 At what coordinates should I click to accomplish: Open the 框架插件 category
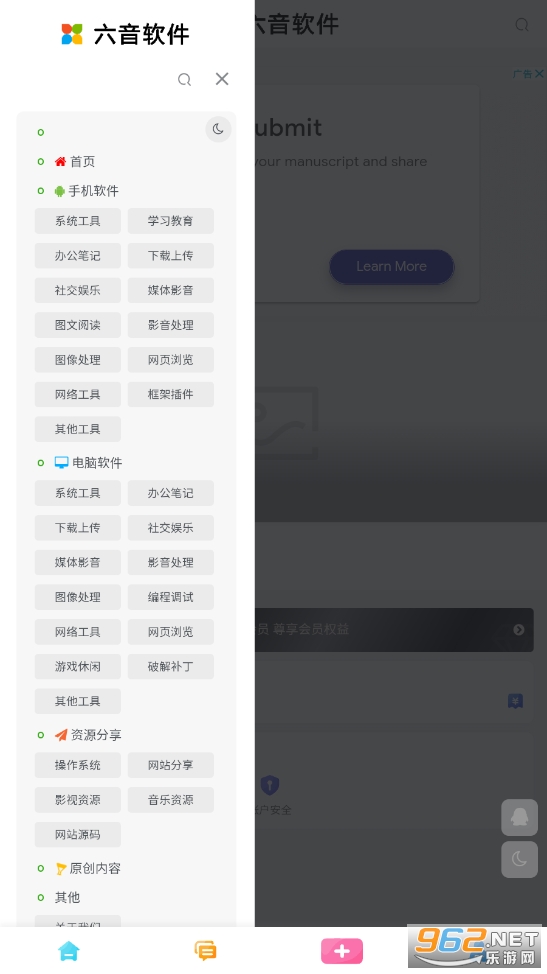point(171,394)
